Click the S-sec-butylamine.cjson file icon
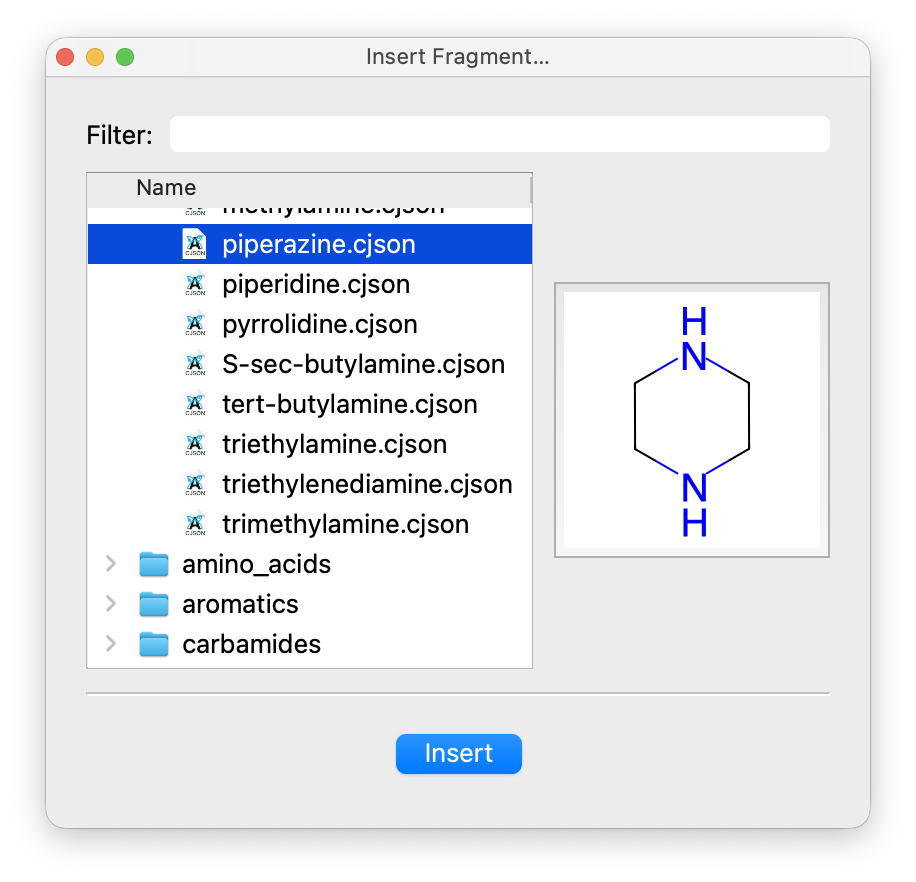 [195, 365]
